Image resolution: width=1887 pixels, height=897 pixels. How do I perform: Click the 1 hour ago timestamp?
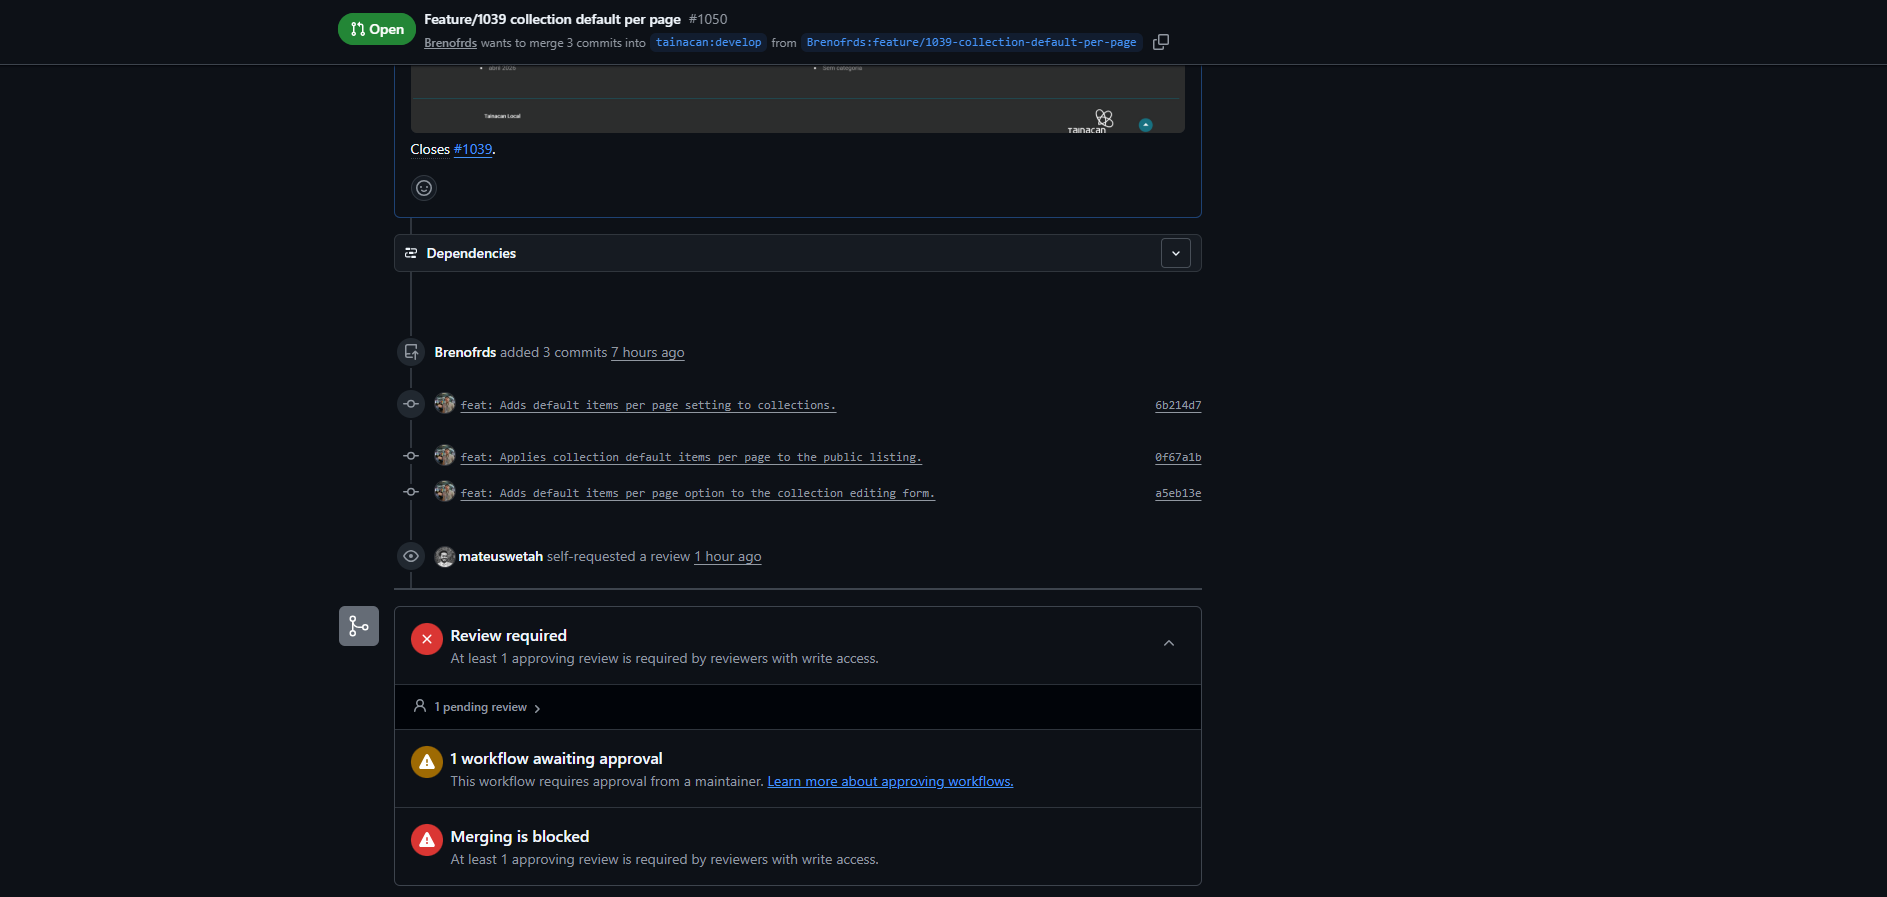728,556
